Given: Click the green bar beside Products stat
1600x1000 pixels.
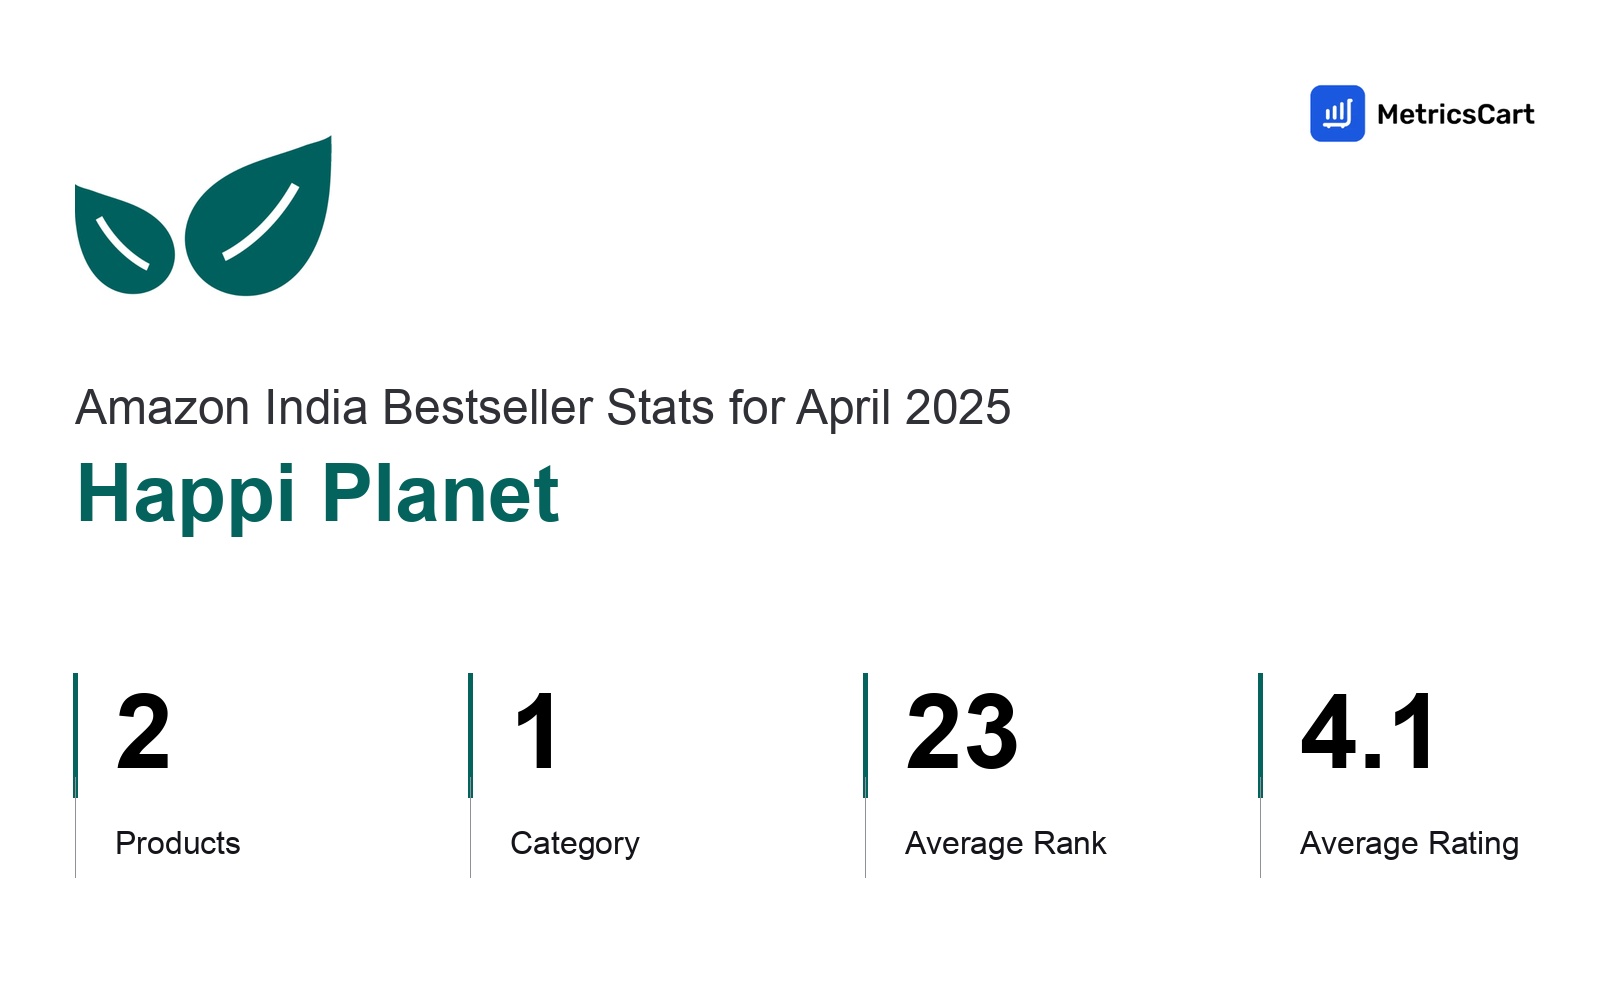Looking at the screenshot, I should pos(75,735).
